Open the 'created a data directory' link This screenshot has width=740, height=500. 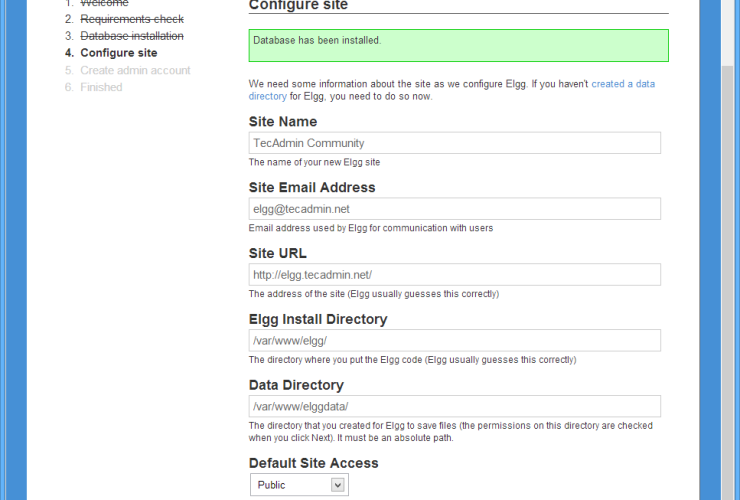622,84
